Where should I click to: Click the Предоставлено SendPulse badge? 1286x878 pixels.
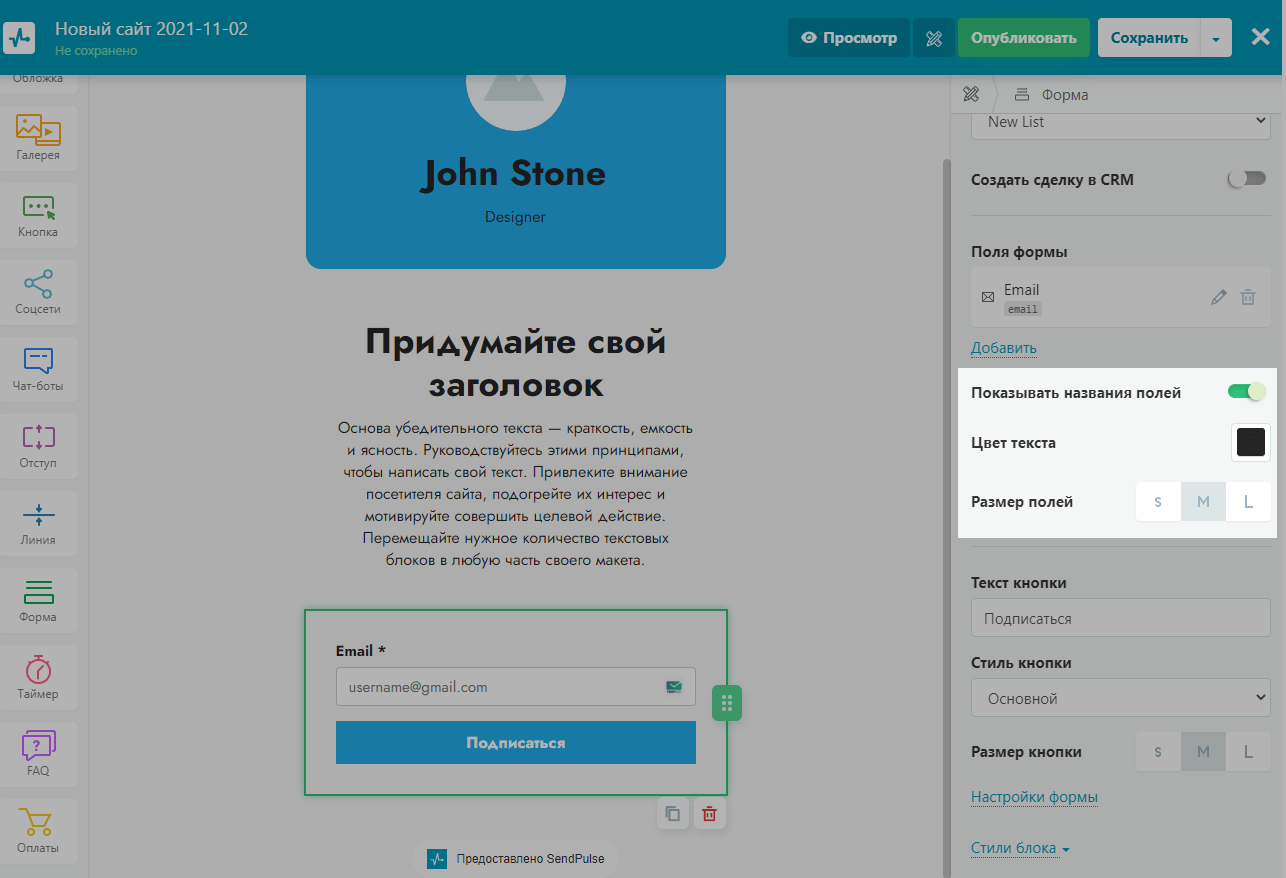click(516, 858)
